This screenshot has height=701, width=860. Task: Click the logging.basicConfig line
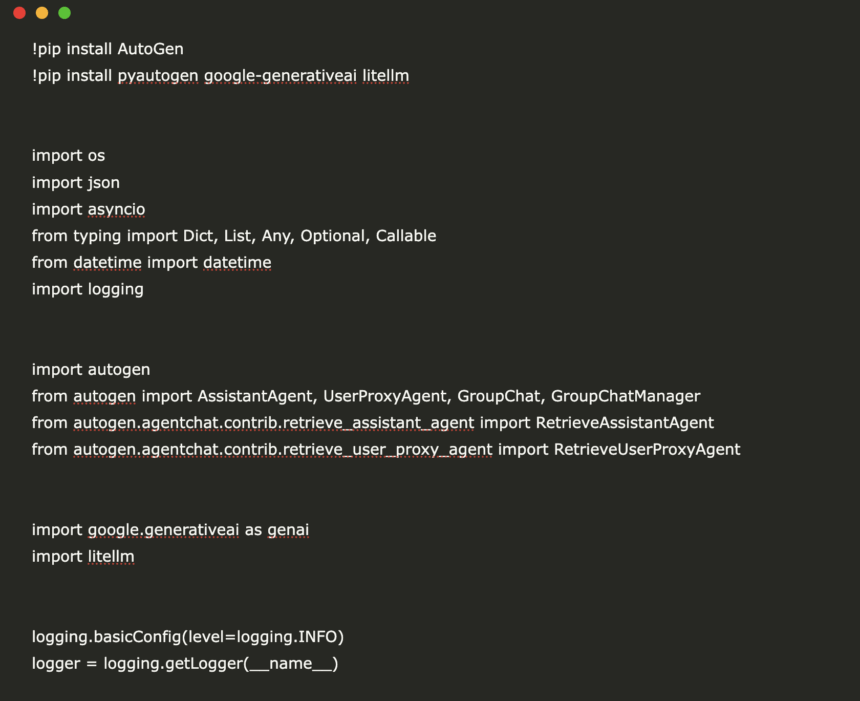click(x=188, y=636)
